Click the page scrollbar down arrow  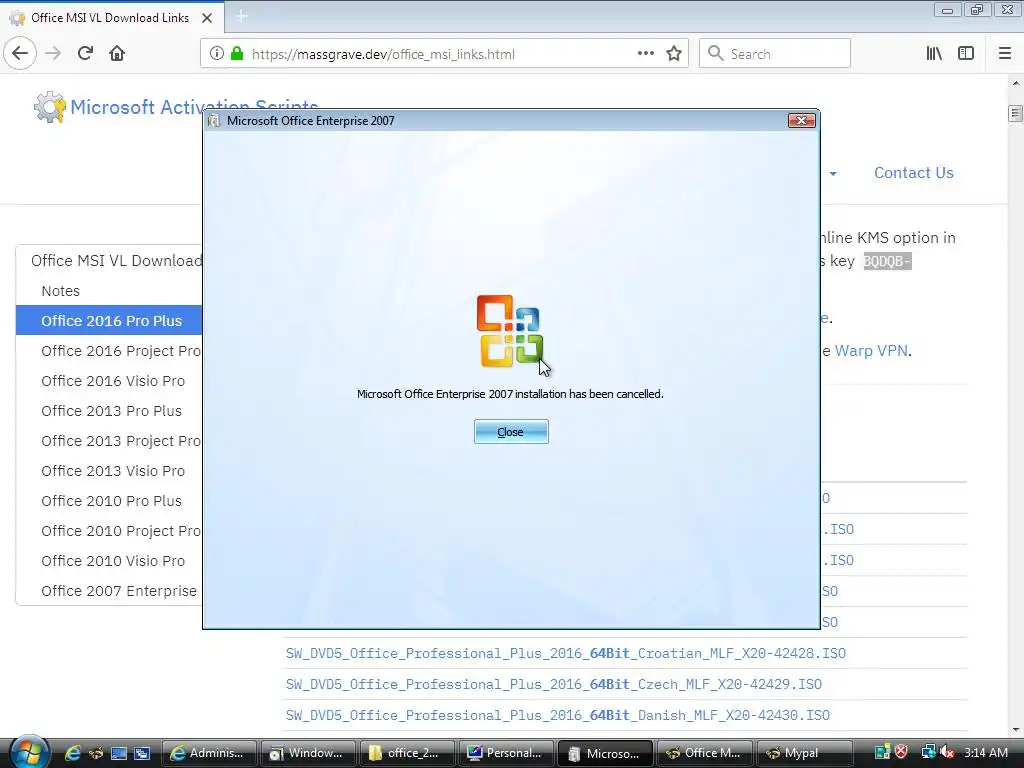1016,729
